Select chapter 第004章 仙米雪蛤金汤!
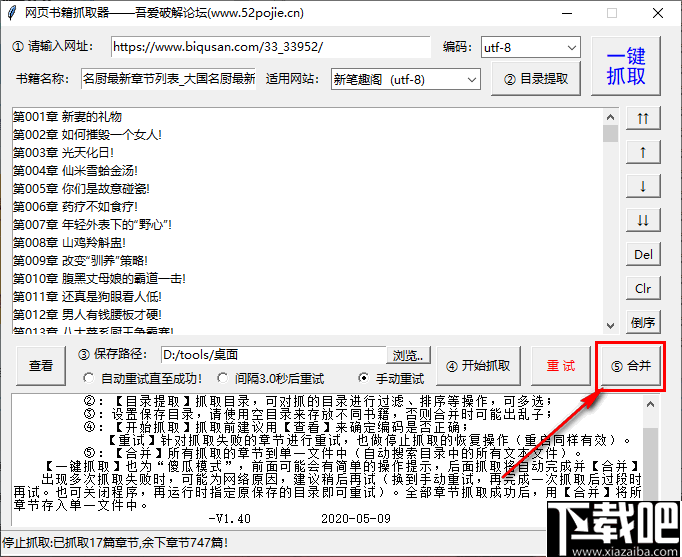The height and width of the screenshot is (557, 682). tap(76, 171)
